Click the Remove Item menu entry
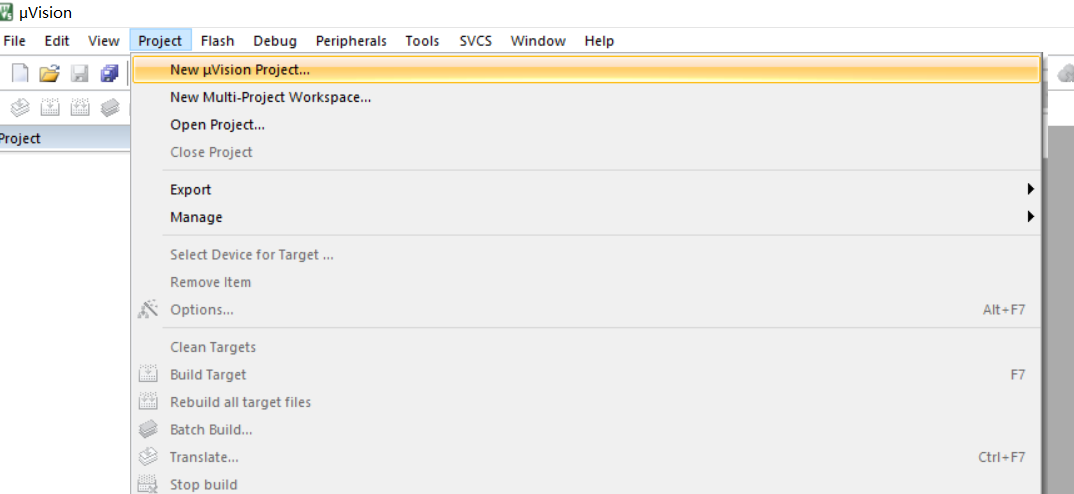 (586, 282)
